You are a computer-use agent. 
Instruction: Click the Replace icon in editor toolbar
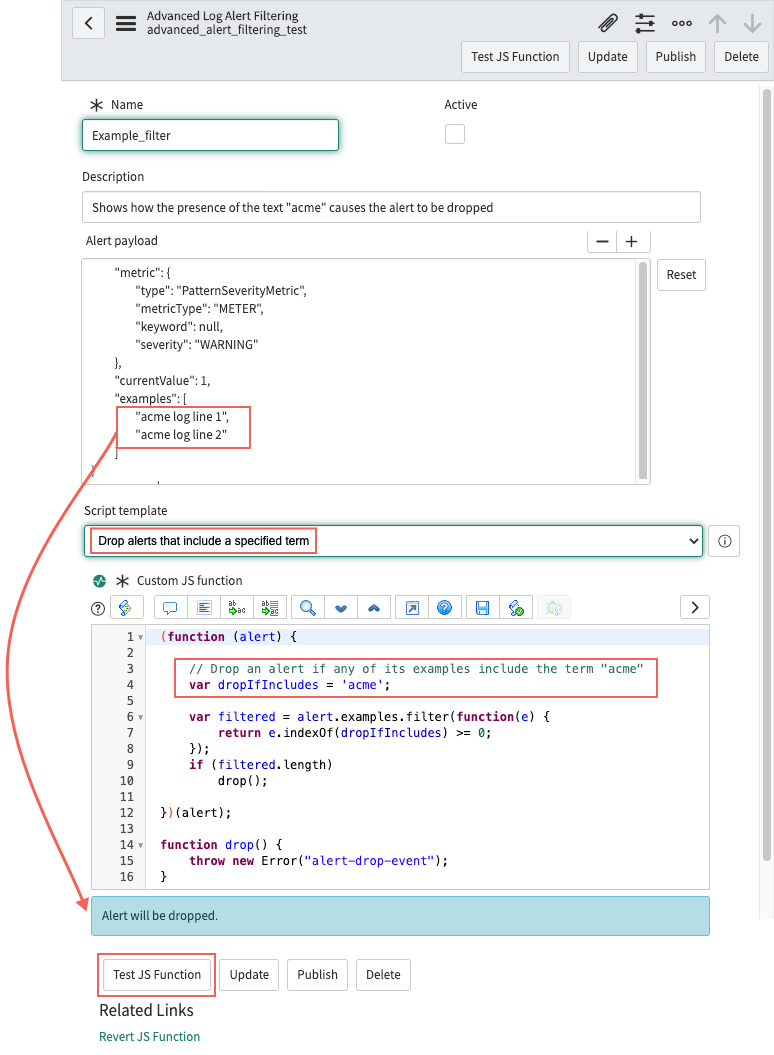coord(237,608)
